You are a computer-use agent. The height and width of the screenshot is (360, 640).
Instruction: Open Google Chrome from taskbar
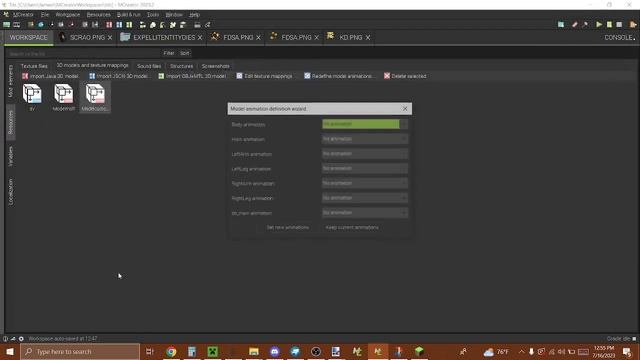tap(171, 351)
